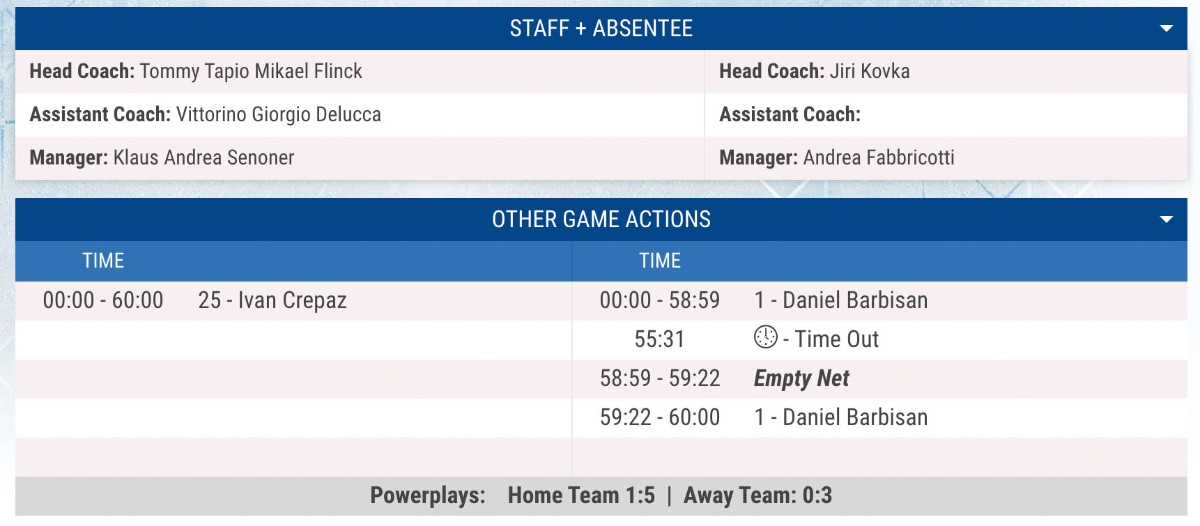This screenshot has width=1200, height=526.
Task: Collapse the OTHER GAME ACTIONS section arrow
Action: coord(1166,220)
